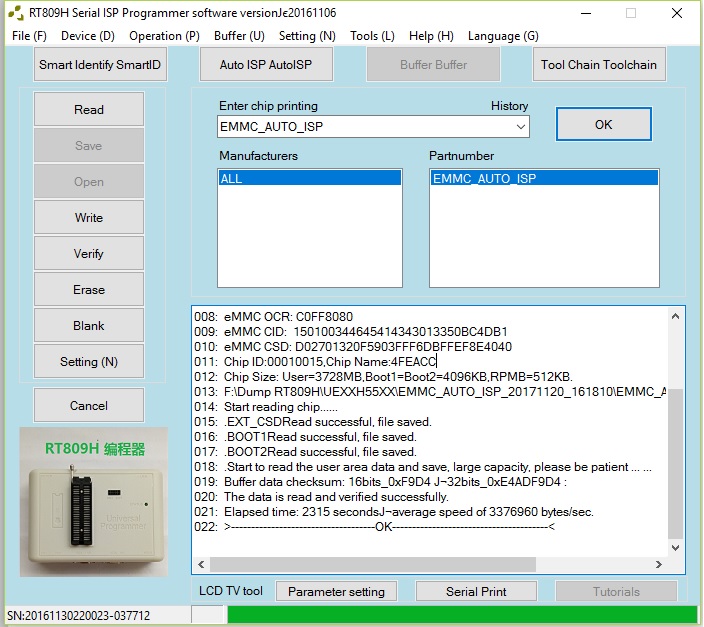Click the Read button
This screenshot has width=704, height=627.
coord(89,110)
